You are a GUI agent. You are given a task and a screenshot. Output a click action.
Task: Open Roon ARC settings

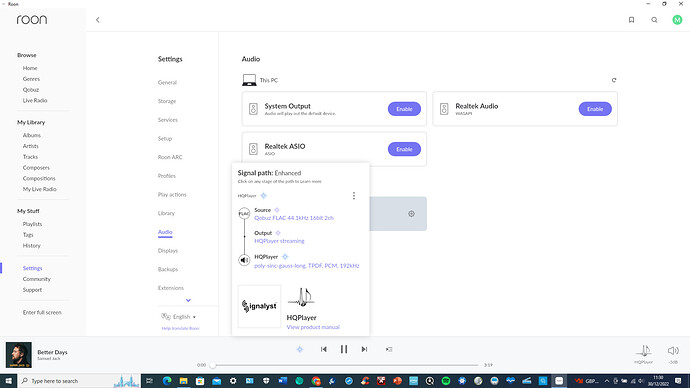(x=170, y=157)
